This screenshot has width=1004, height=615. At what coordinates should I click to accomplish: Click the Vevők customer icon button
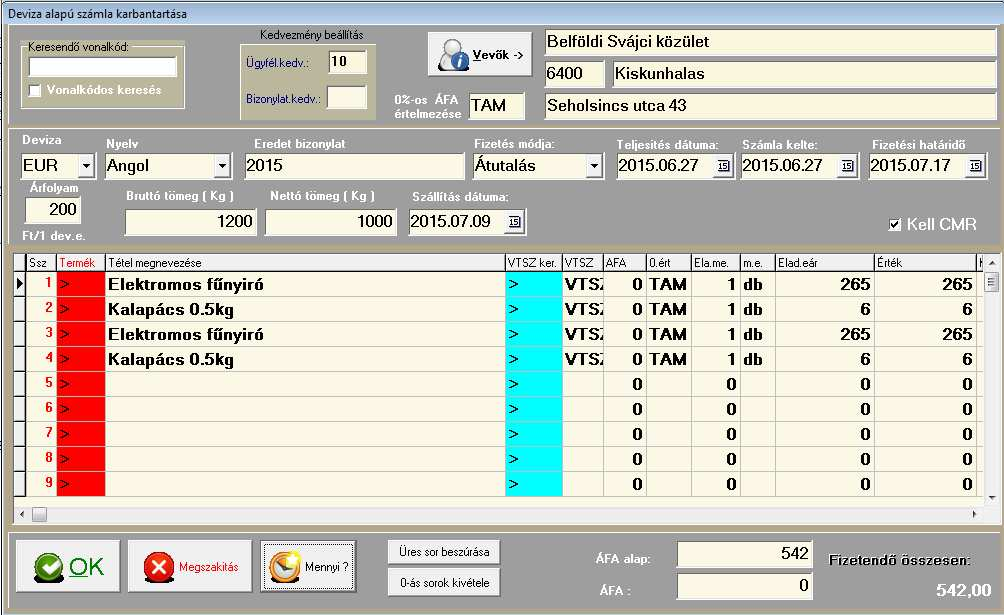click(x=480, y=55)
